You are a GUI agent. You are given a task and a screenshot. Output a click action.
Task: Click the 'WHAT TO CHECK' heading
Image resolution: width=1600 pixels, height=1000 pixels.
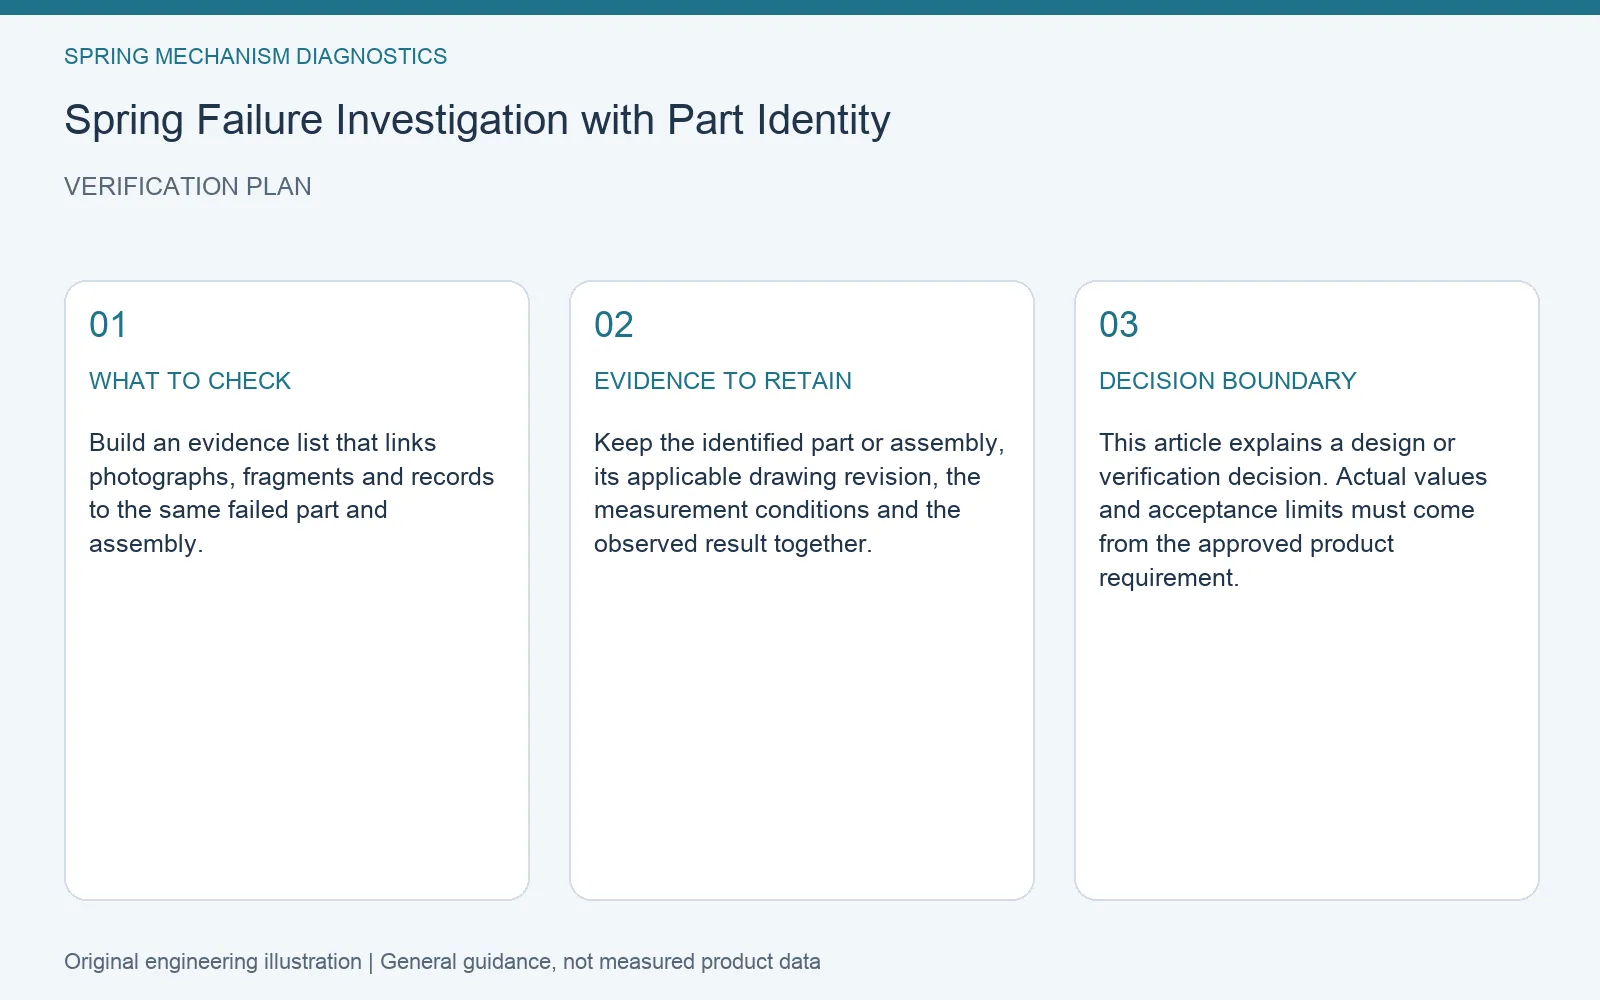coord(190,381)
